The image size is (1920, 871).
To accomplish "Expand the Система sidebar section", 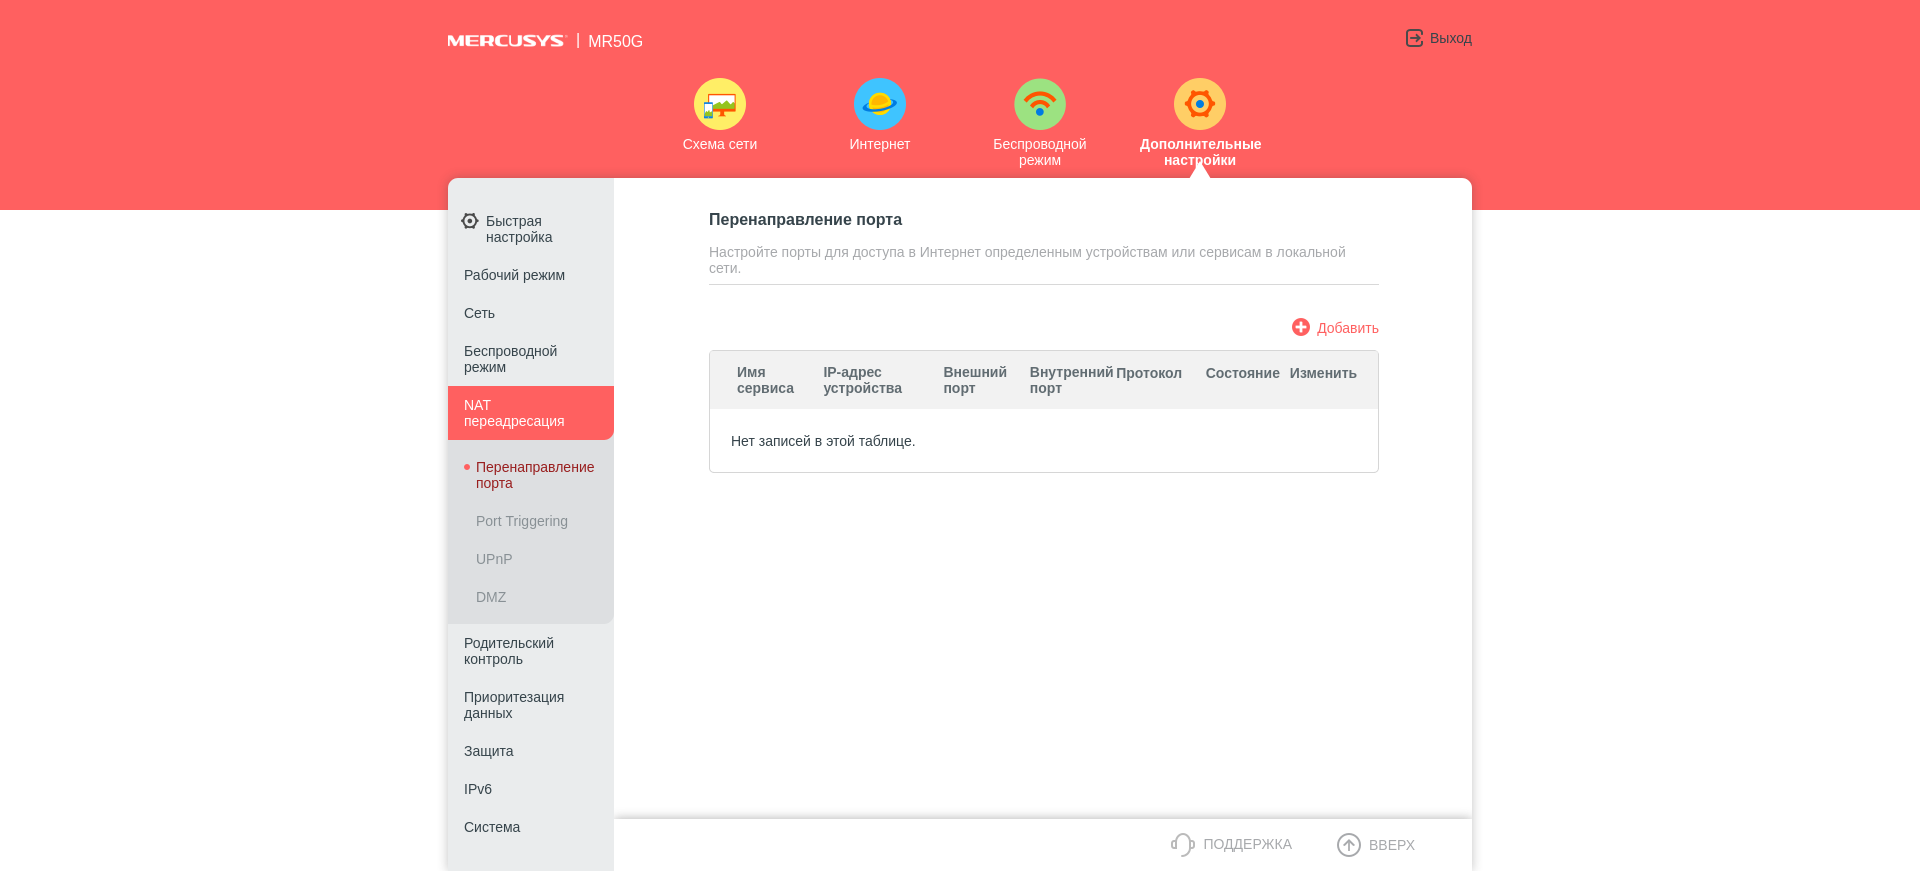I will click(492, 827).
